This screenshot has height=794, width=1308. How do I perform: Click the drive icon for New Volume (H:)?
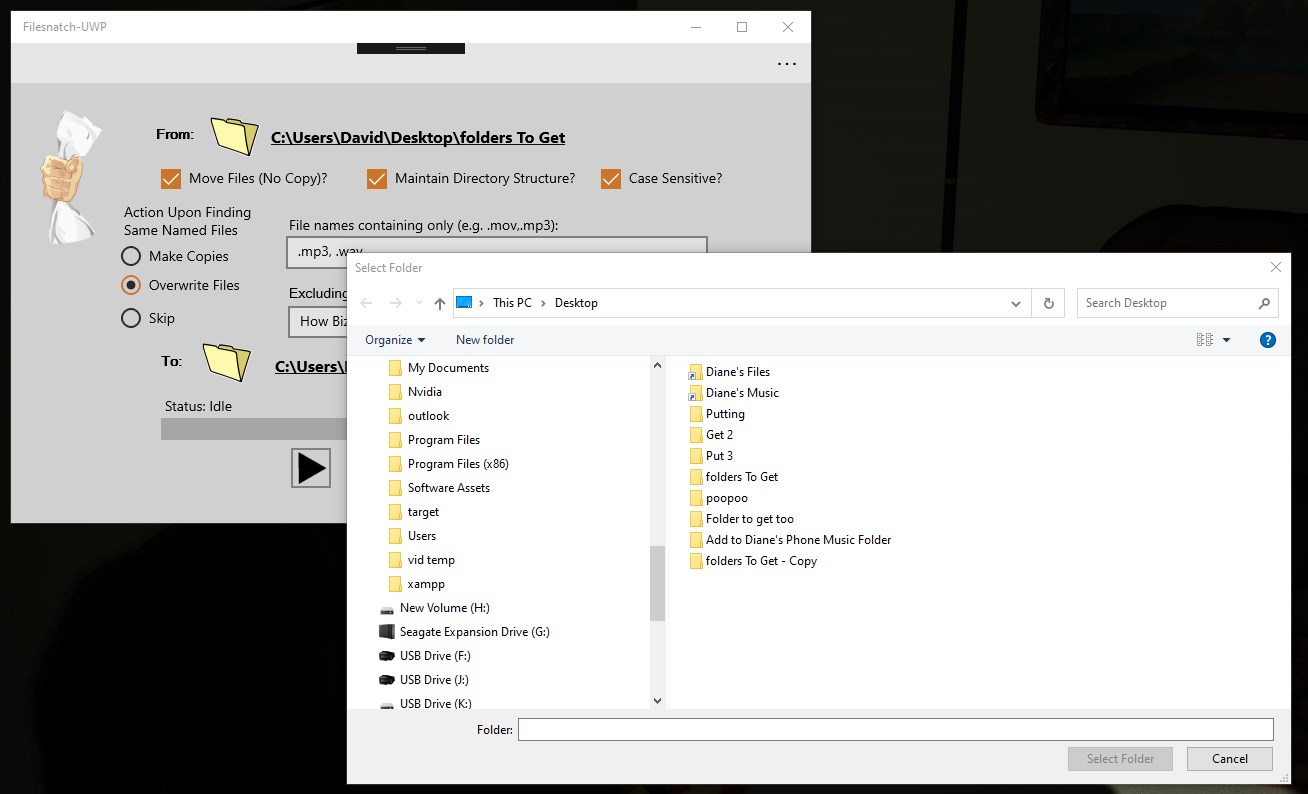[x=387, y=608]
